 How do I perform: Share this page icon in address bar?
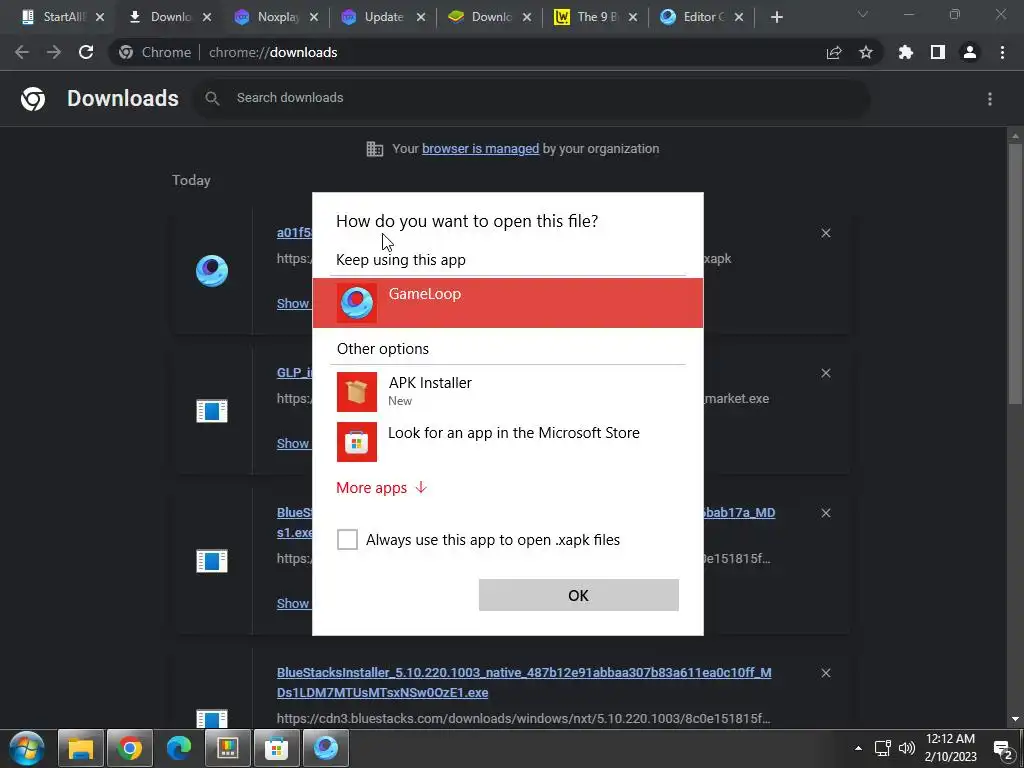(x=834, y=52)
